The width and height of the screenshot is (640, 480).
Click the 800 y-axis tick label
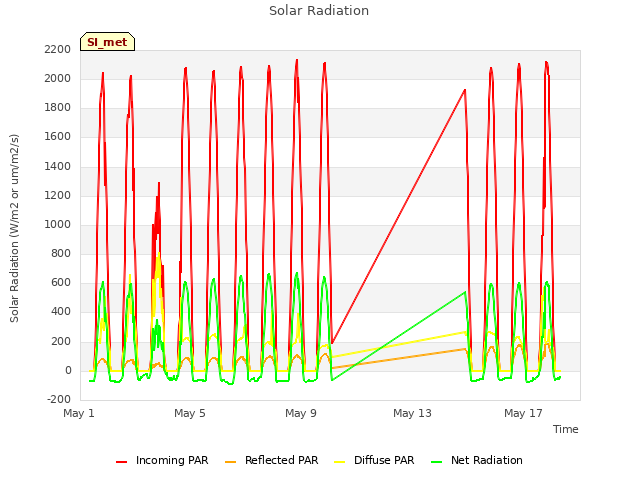[61, 253]
